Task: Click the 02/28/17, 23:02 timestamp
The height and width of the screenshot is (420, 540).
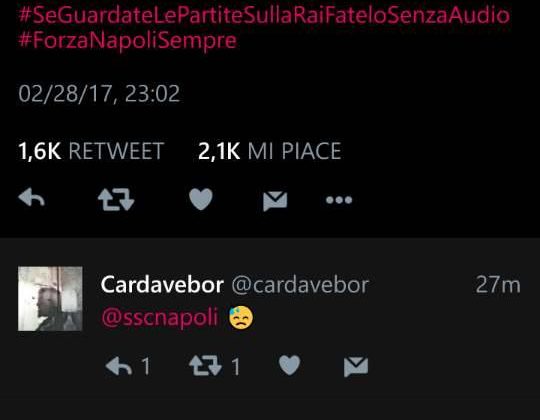Action: click(x=99, y=93)
